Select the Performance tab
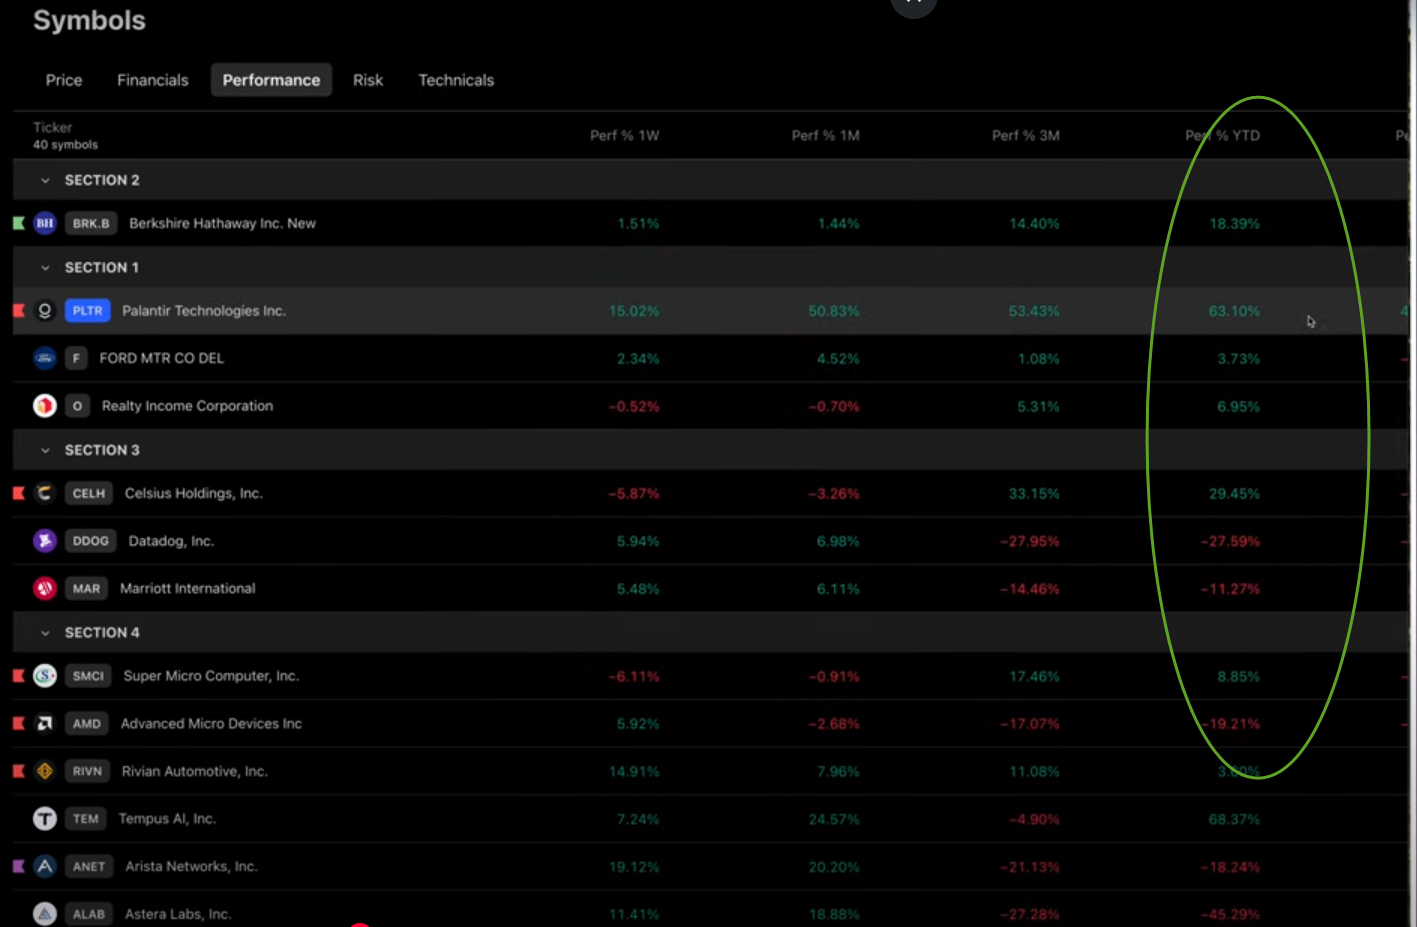 (271, 80)
